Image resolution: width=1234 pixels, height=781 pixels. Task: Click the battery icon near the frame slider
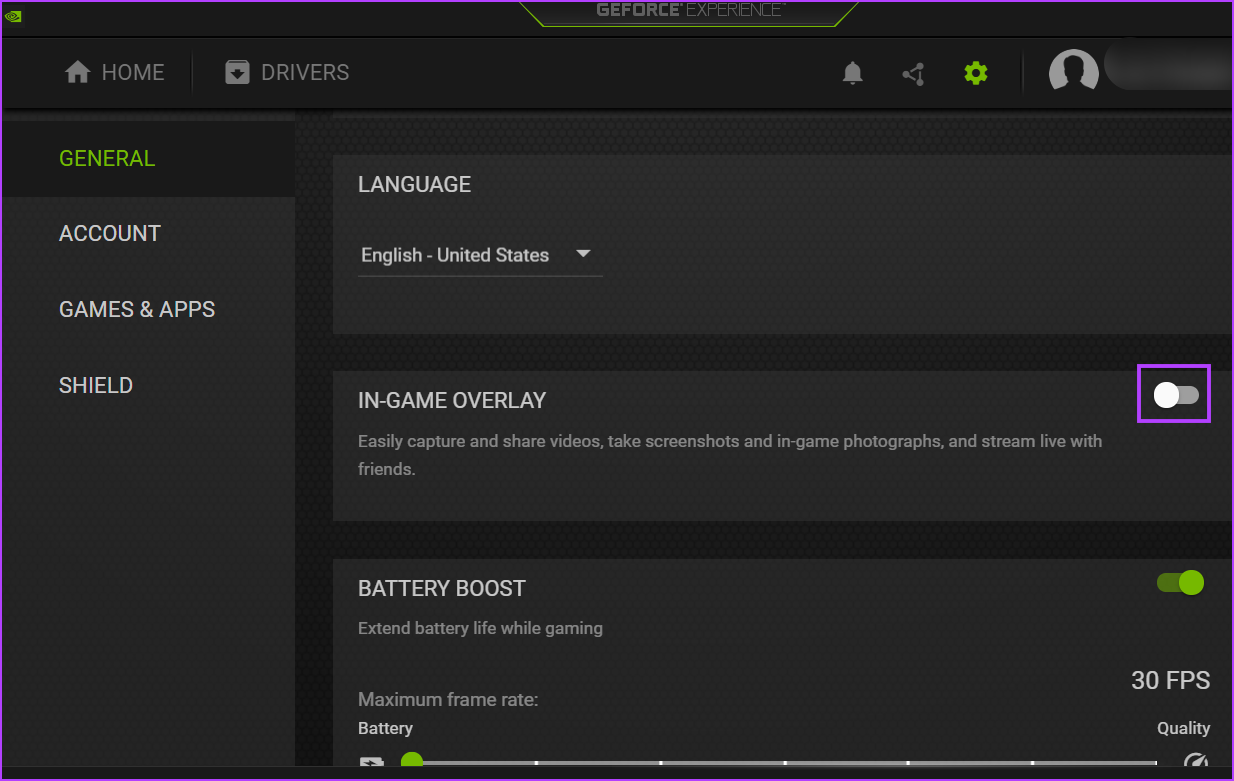click(371, 763)
